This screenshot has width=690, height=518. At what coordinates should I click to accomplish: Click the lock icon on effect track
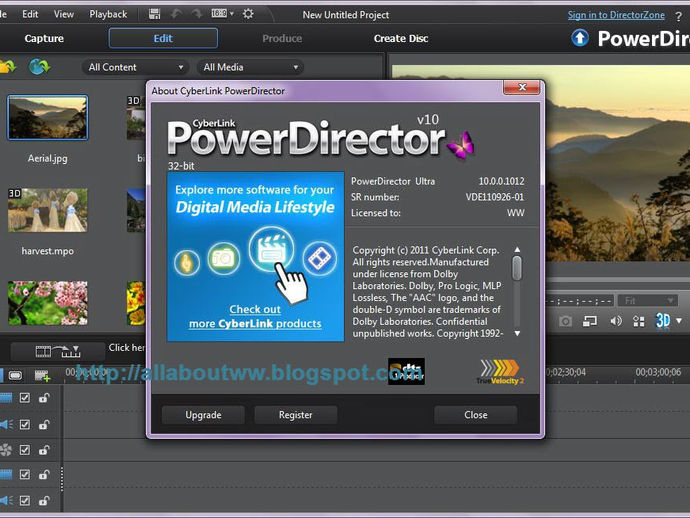(x=44, y=450)
